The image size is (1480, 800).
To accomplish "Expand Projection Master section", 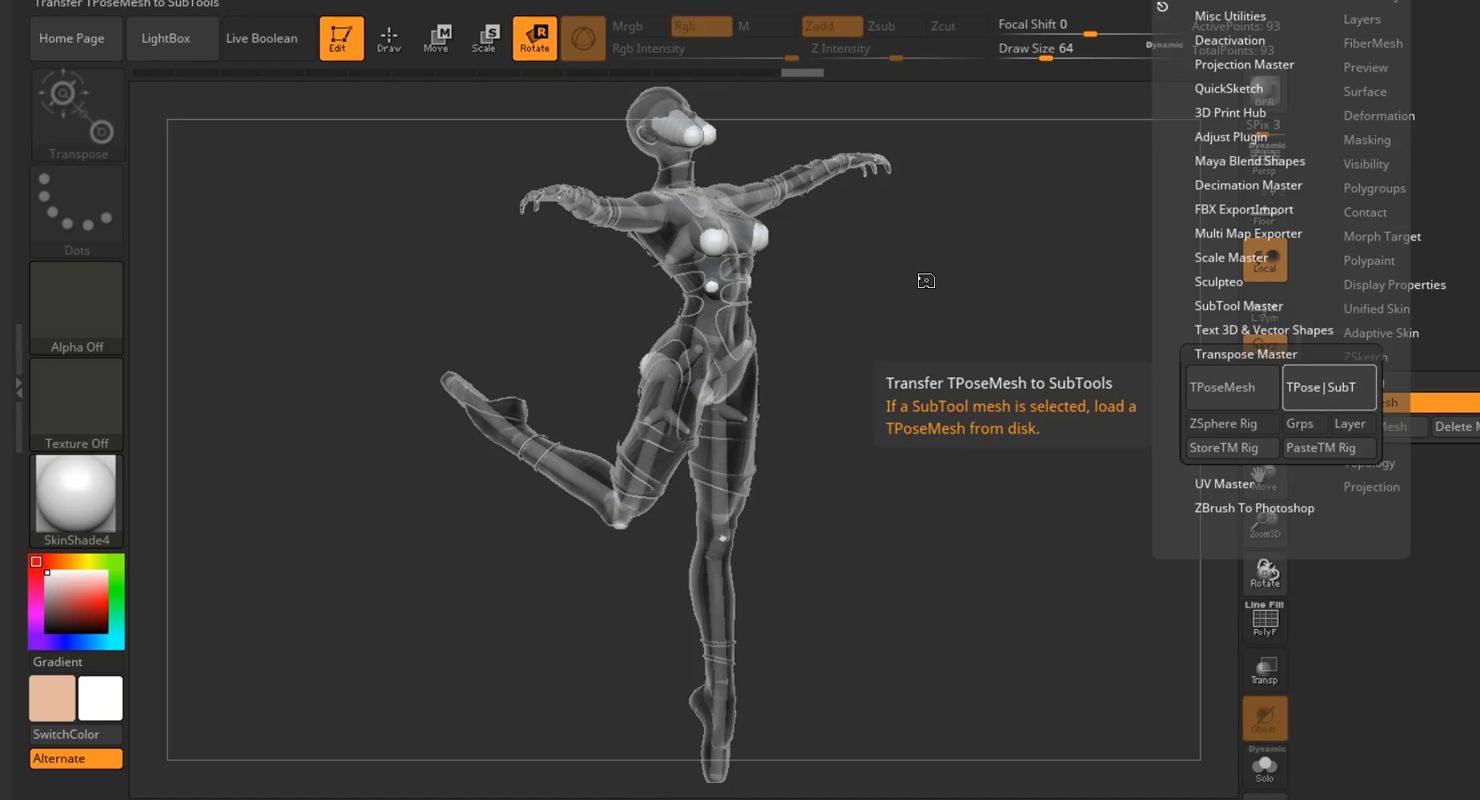I will pyautogui.click(x=1244, y=64).
